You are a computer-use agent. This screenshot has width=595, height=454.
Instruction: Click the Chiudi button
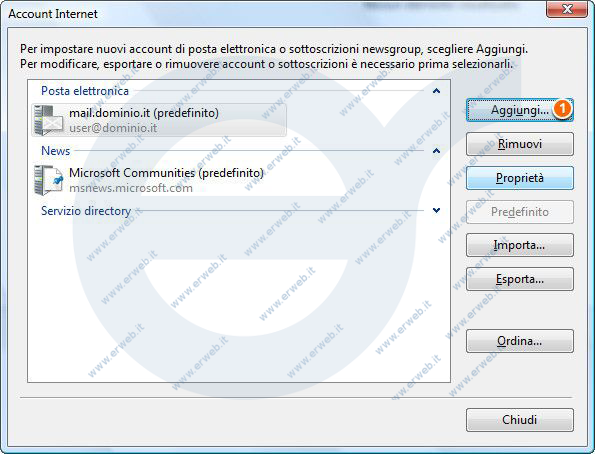click(x=519, y=420)
